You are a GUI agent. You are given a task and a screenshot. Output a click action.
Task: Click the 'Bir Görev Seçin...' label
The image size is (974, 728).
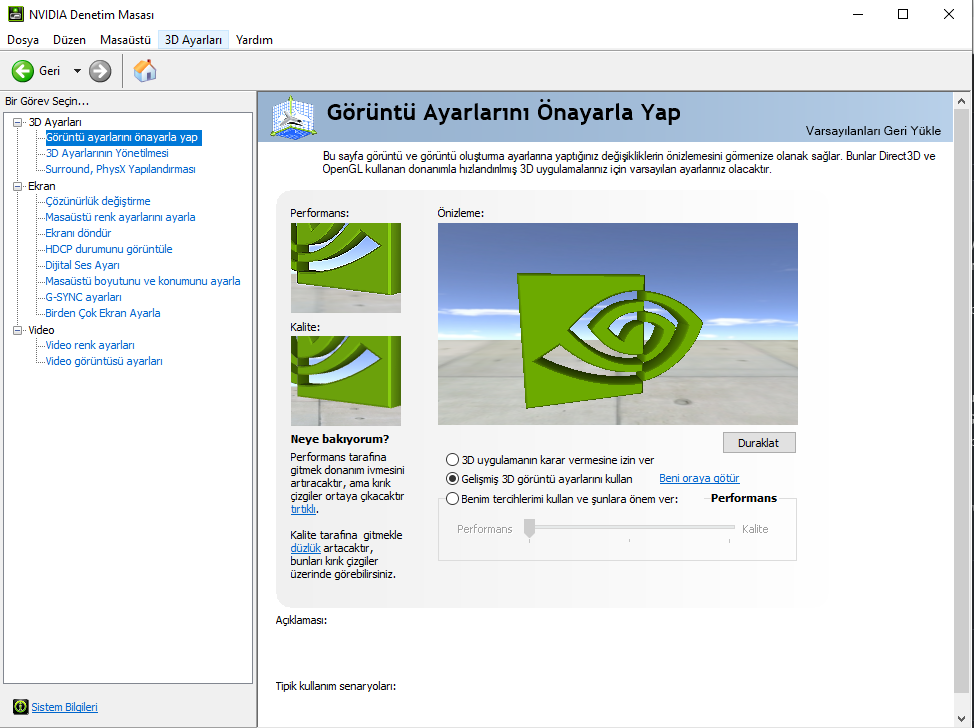47,101
